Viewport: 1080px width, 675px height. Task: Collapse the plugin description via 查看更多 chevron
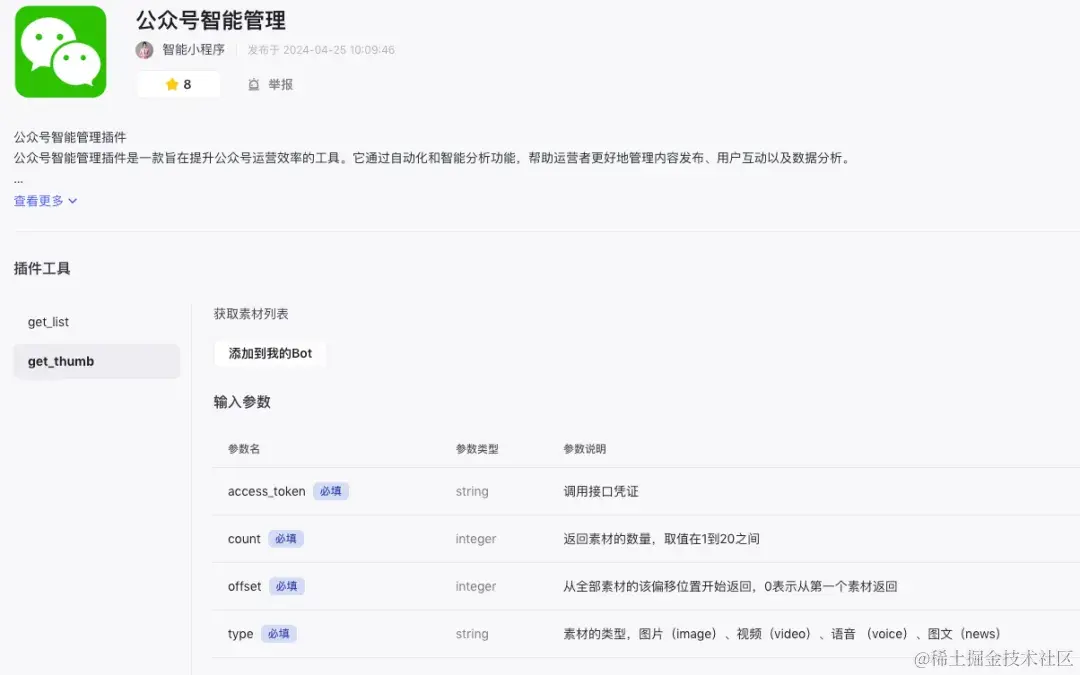click(73, 200)
